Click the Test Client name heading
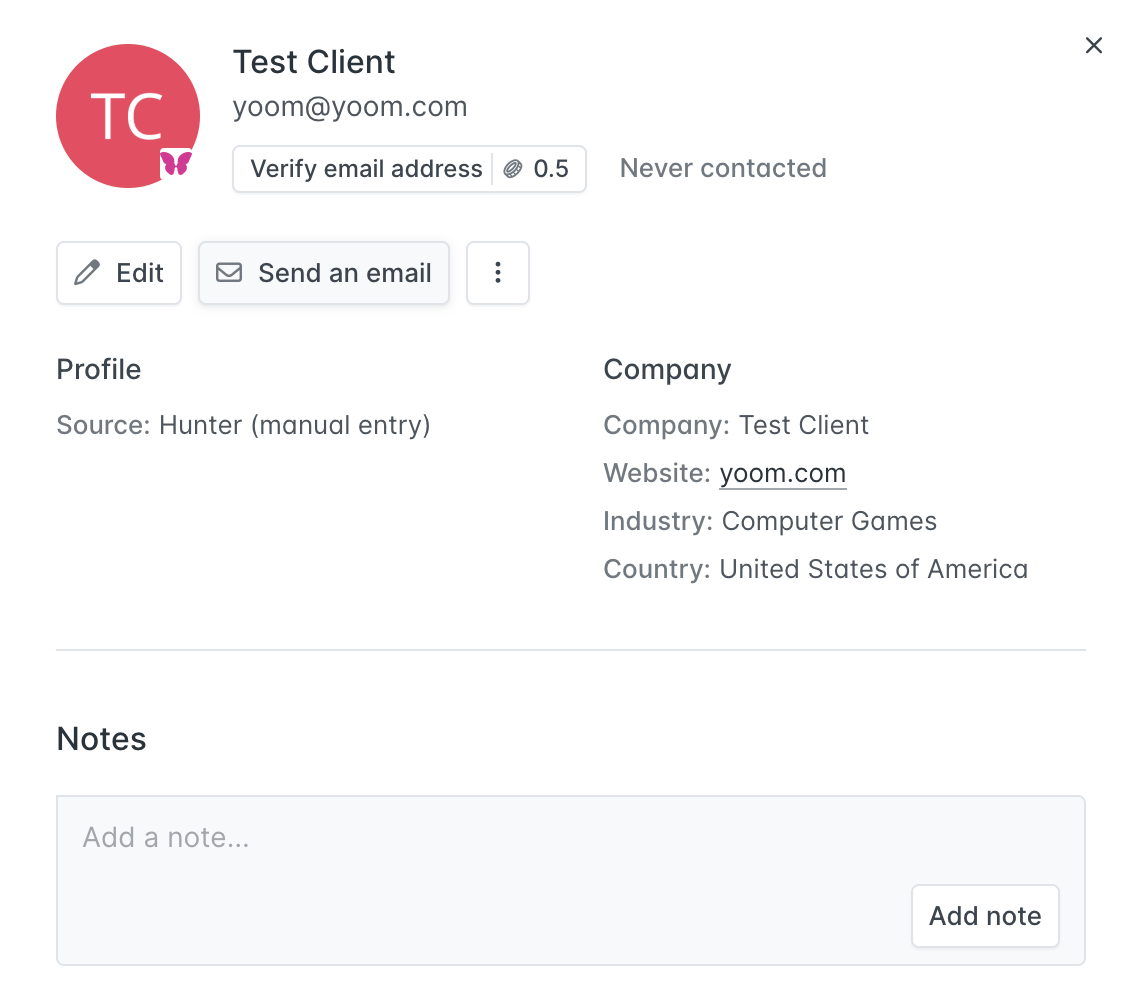1124x998 pixels. click(314, 62)
